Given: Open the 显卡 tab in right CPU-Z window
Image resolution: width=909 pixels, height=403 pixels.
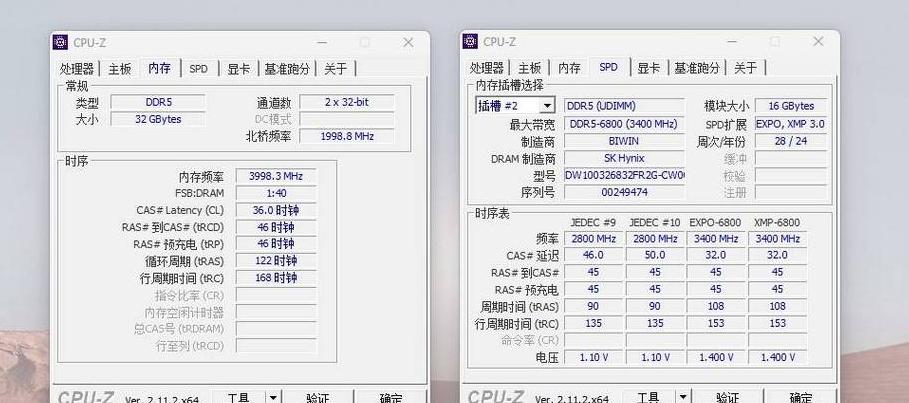Looking at the screenshot, I should (x=648, y=68).
